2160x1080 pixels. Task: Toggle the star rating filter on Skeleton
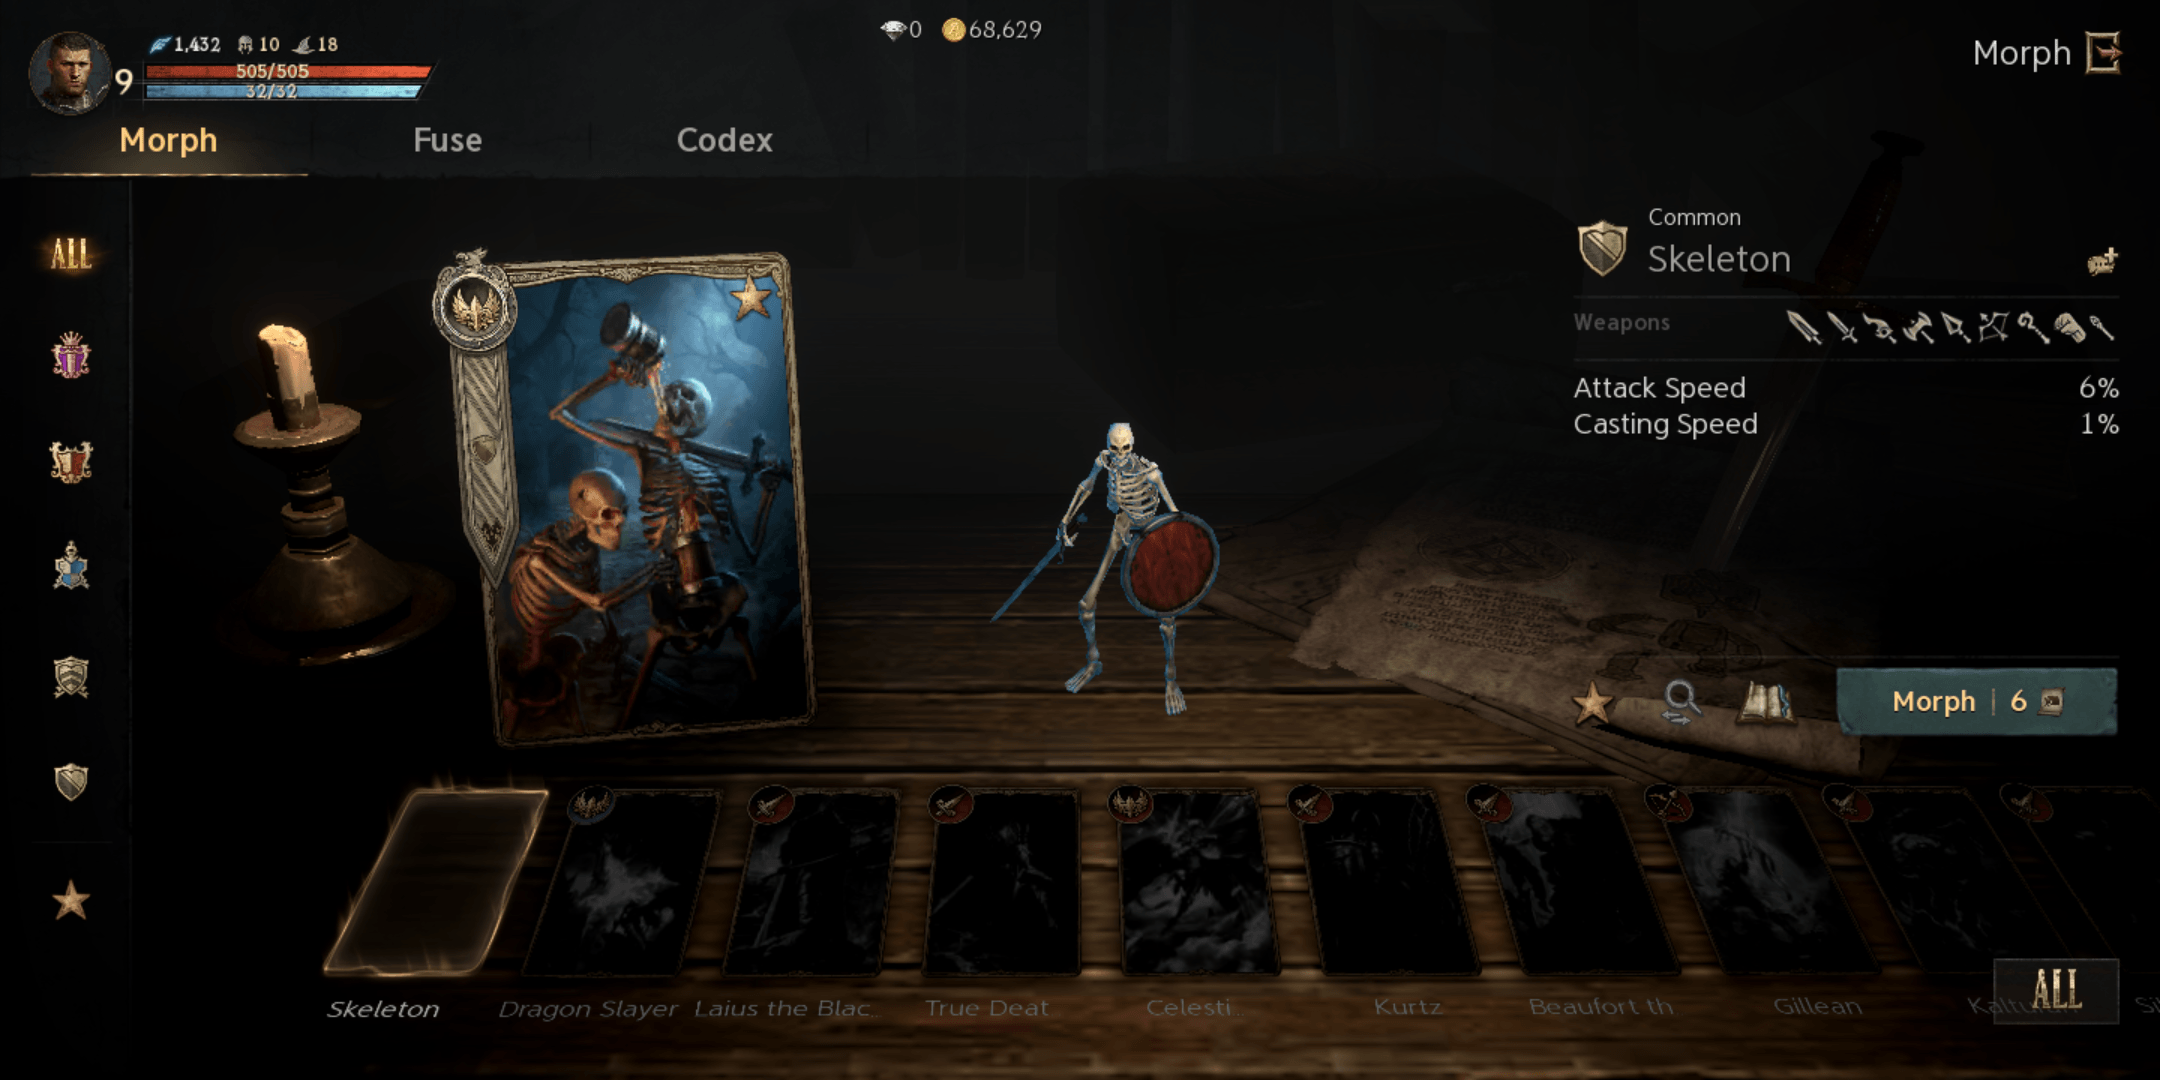click(1588, 703)
